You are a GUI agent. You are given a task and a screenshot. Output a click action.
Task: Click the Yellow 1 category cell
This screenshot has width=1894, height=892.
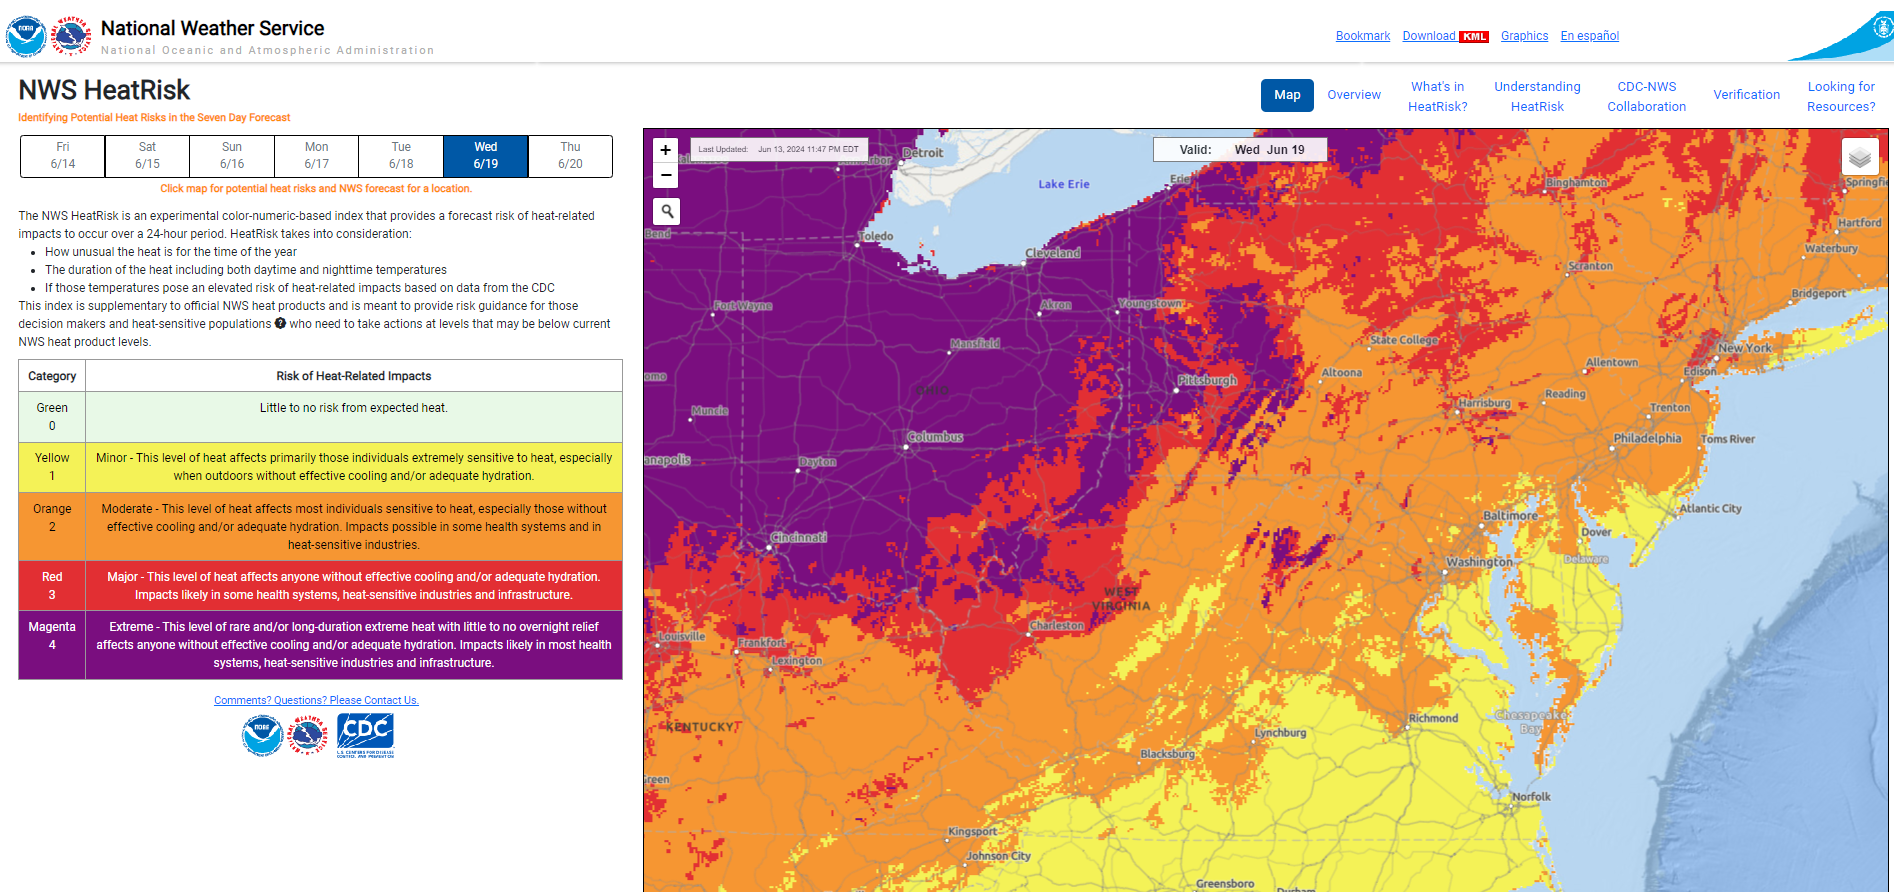point(52,467)
